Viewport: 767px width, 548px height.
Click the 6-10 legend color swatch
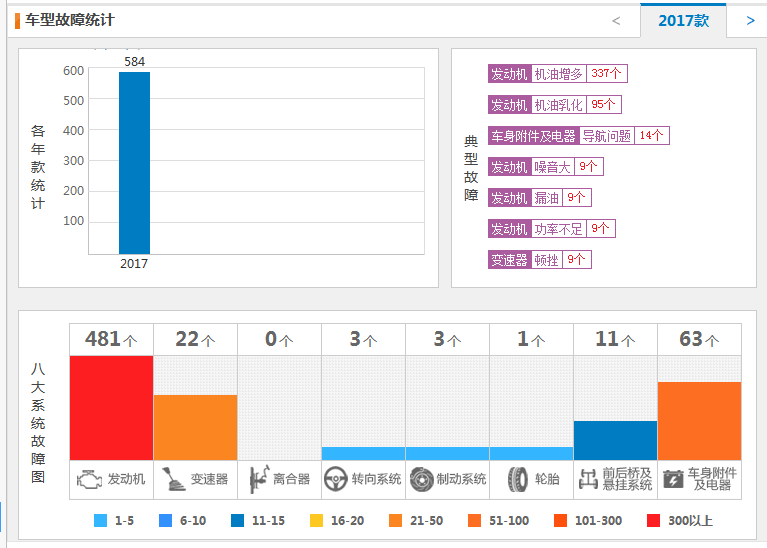point(165,521)
